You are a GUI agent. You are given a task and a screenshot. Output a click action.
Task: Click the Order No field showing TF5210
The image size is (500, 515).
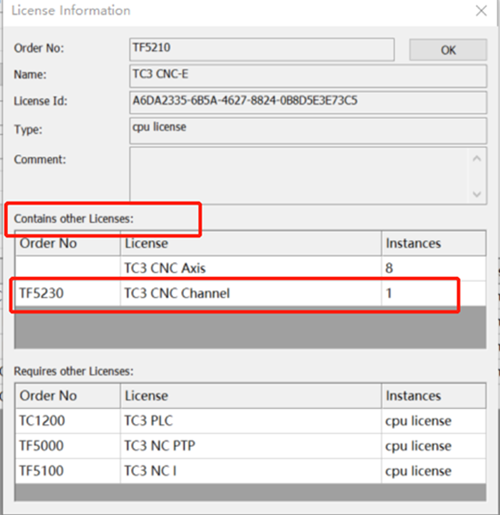click(x=262, y=50)
